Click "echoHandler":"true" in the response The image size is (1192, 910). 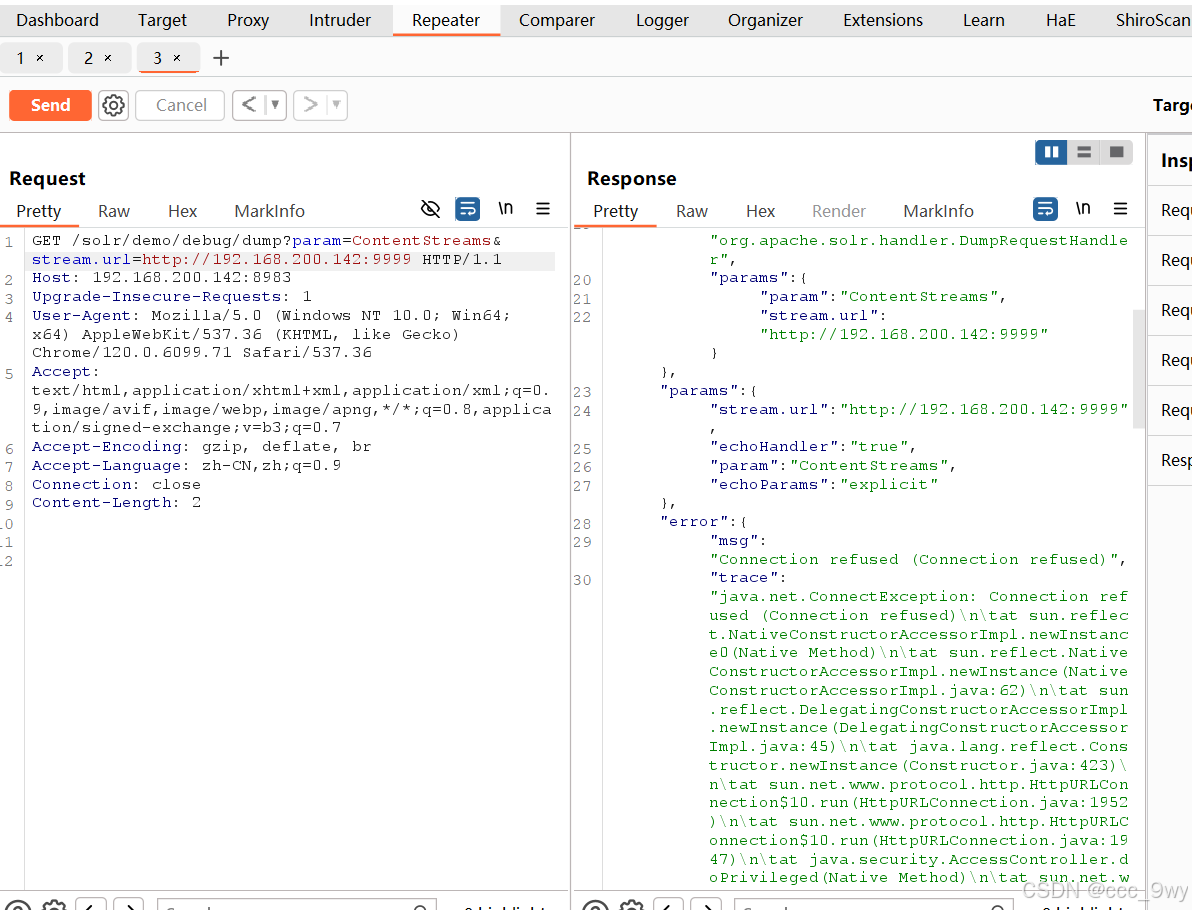[813, 446]
